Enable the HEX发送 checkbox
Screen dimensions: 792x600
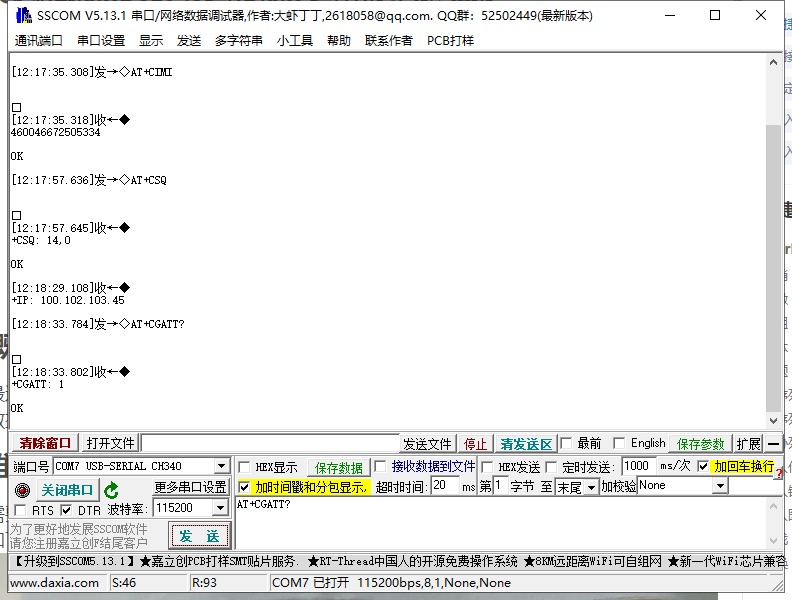click(487, 467)
